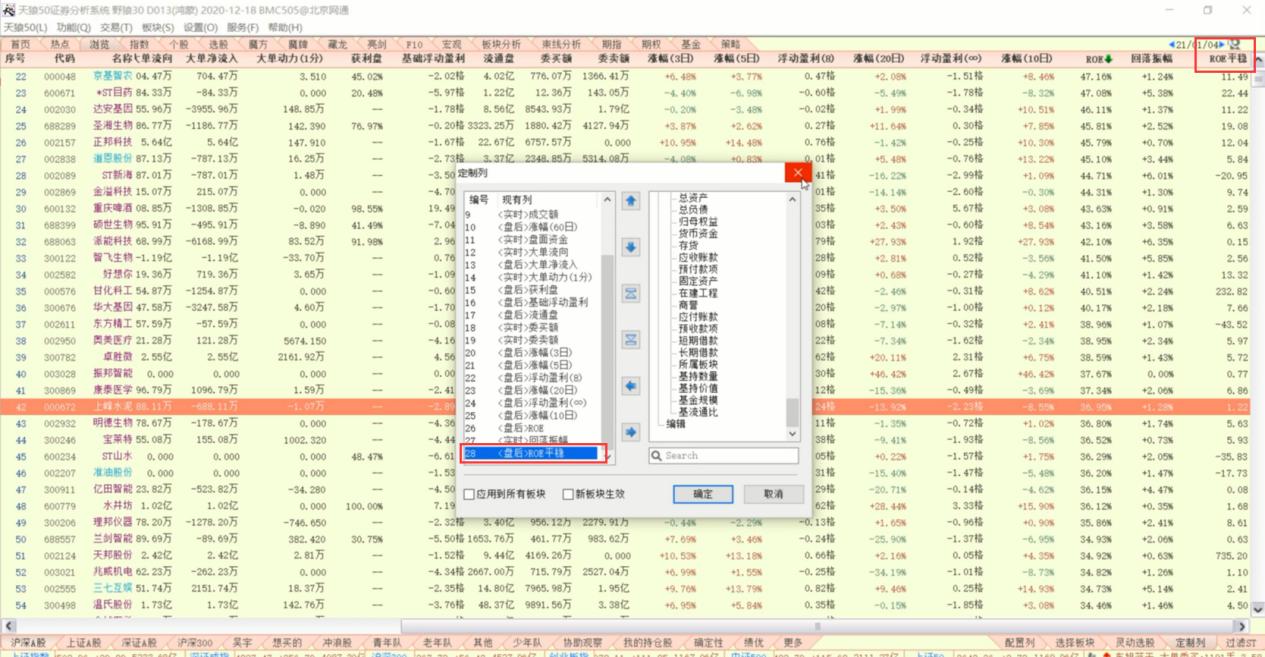Switch to the 首页 tab
Screen dimensions: 1265x657
[x=20, y=44]
